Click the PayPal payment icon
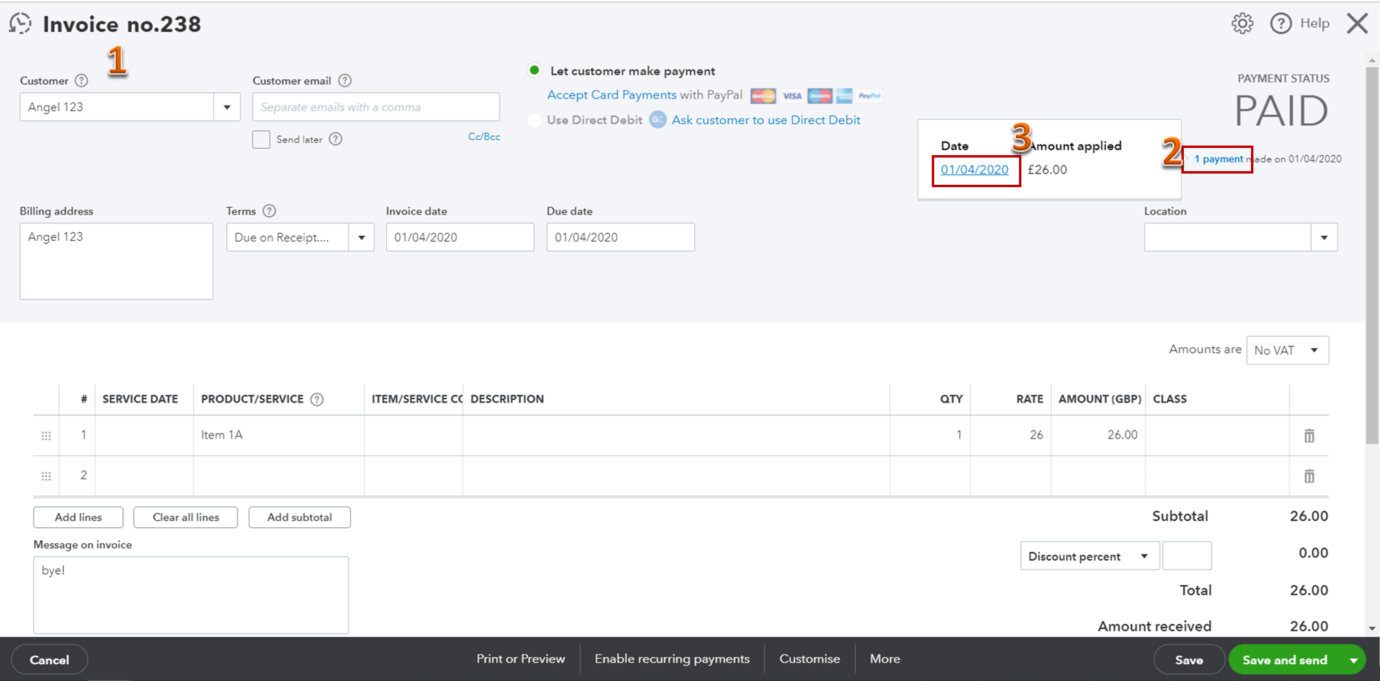Image resolution: width=1380 pixels, height=681 pixels. point(868,95)
